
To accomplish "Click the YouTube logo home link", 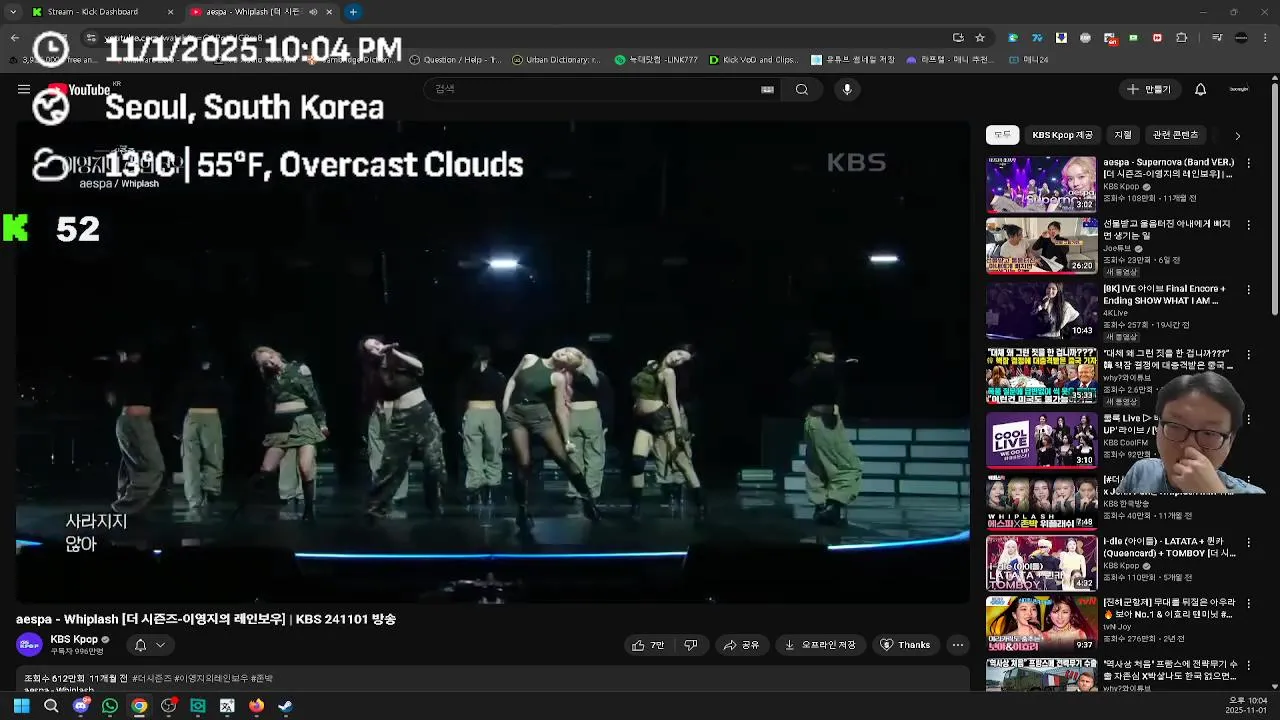I will click(80, 90).
